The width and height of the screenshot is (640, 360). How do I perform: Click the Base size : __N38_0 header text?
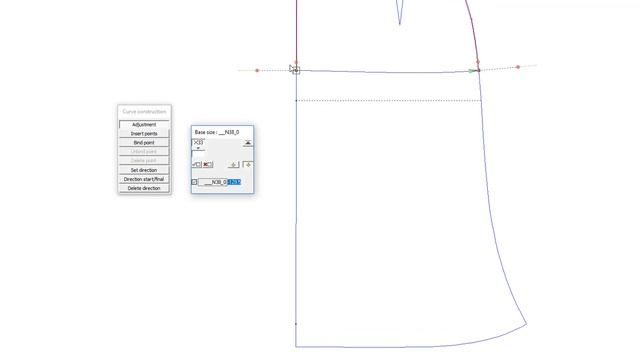217,132
